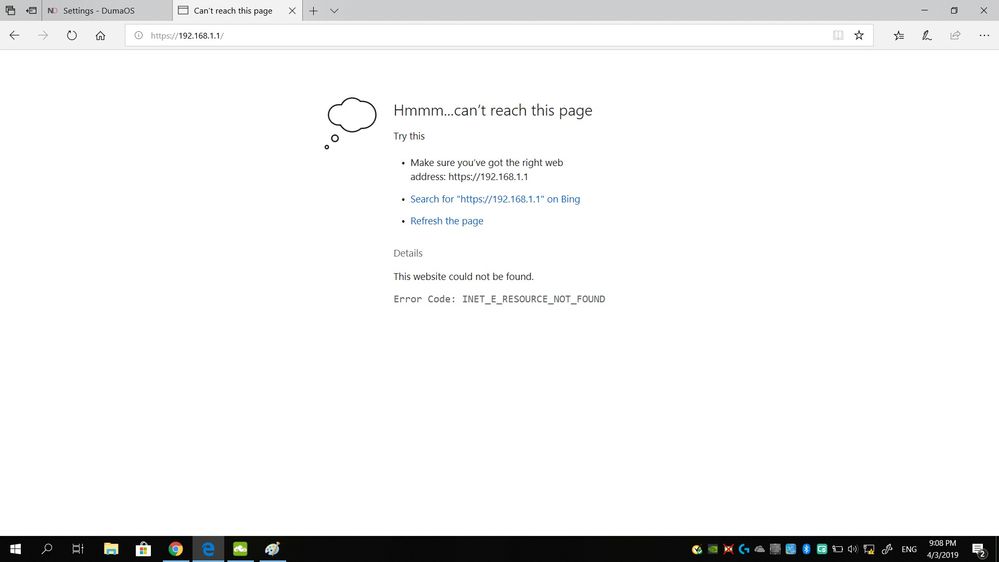Open the Windows Start menu
Viewport: 999px width, 562px height.
coord(15,549)
